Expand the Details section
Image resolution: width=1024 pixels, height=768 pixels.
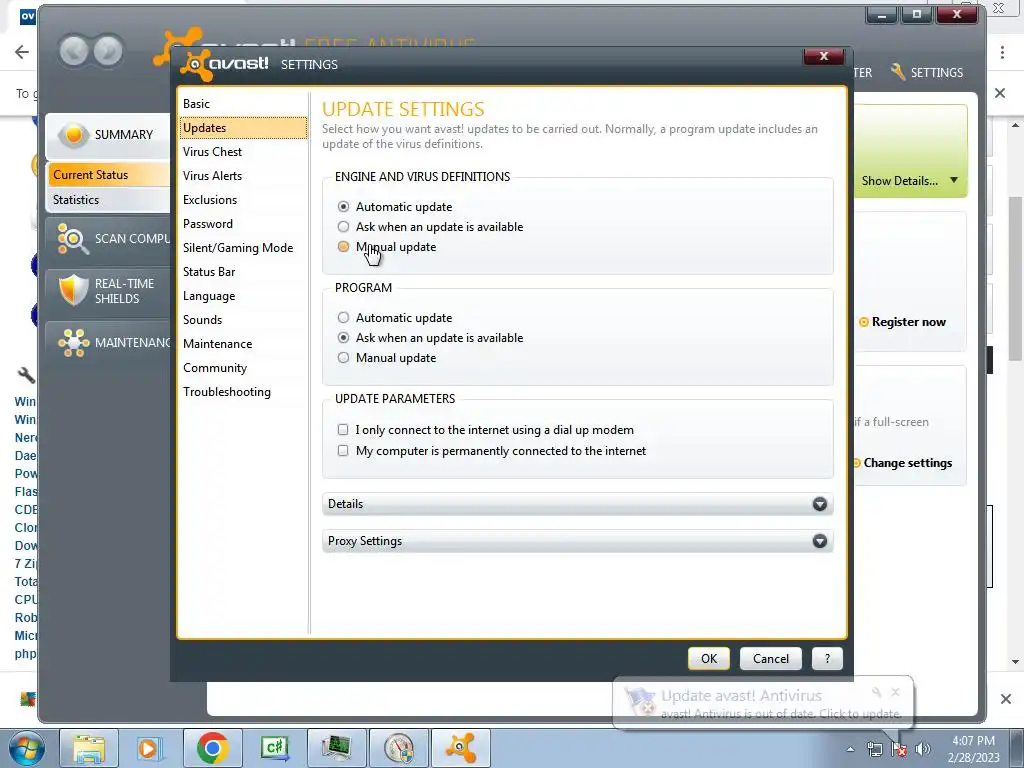(x=577, y=504)
